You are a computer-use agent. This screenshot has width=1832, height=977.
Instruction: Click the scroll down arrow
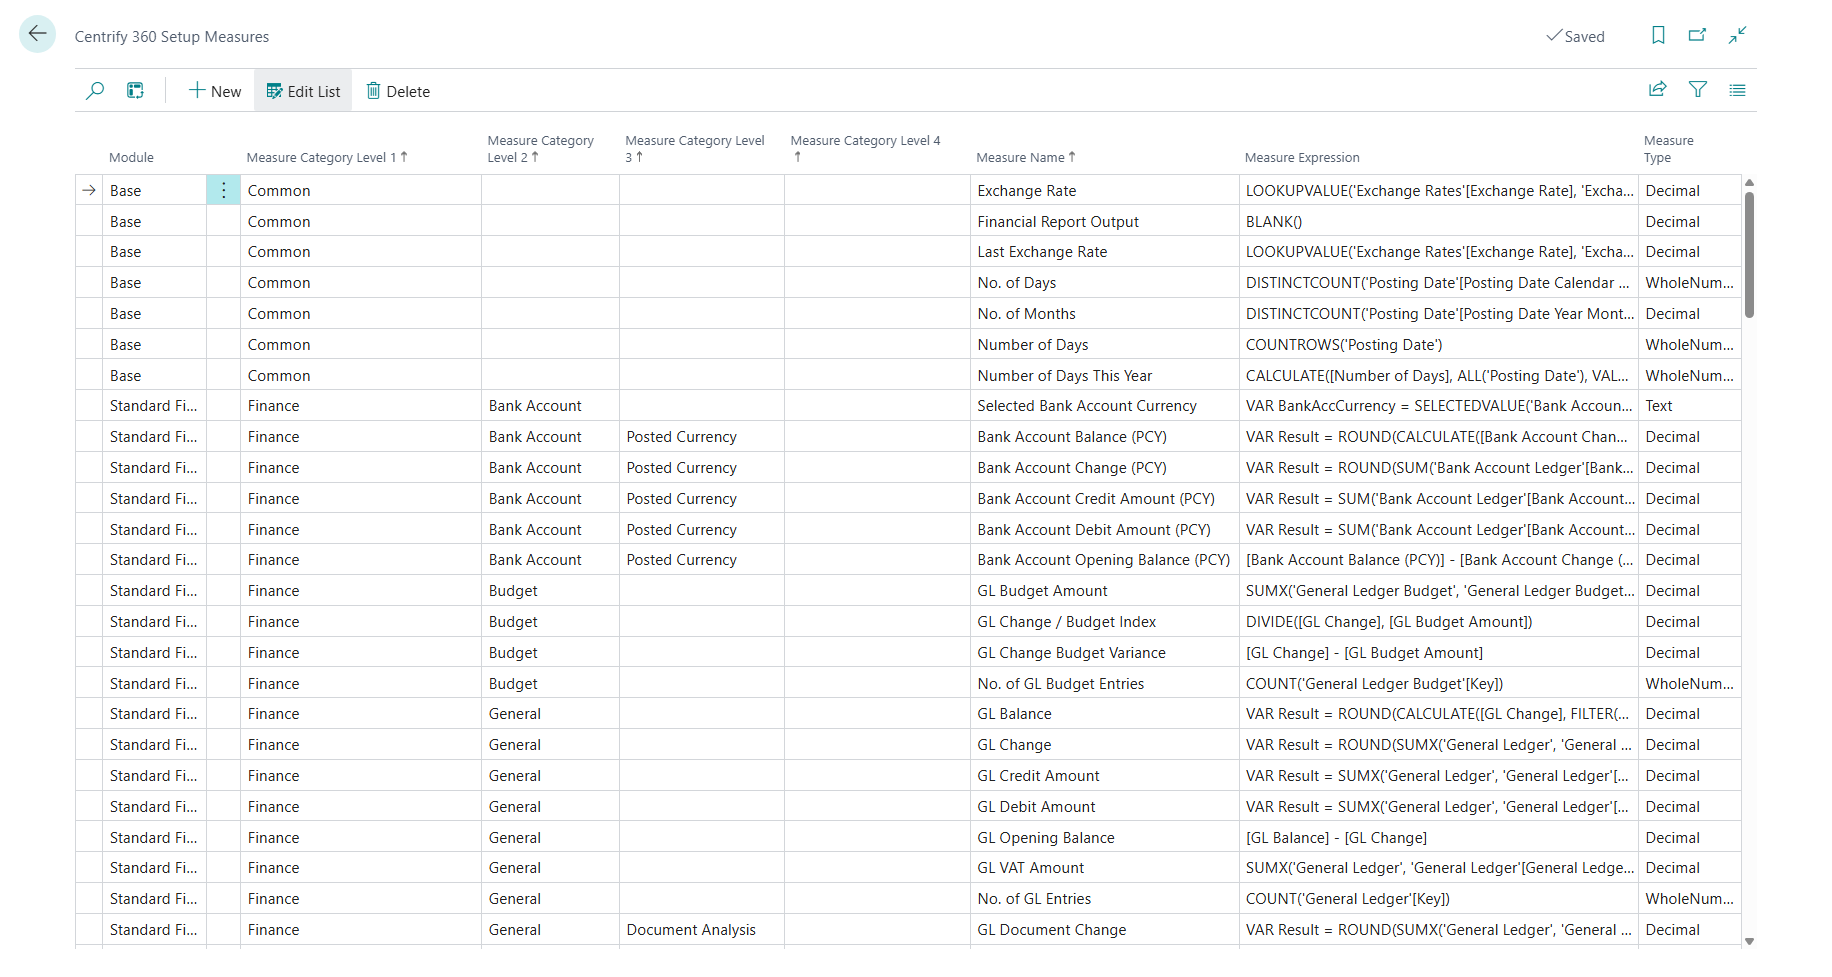pyautogui.click(x=1749, y=941)
